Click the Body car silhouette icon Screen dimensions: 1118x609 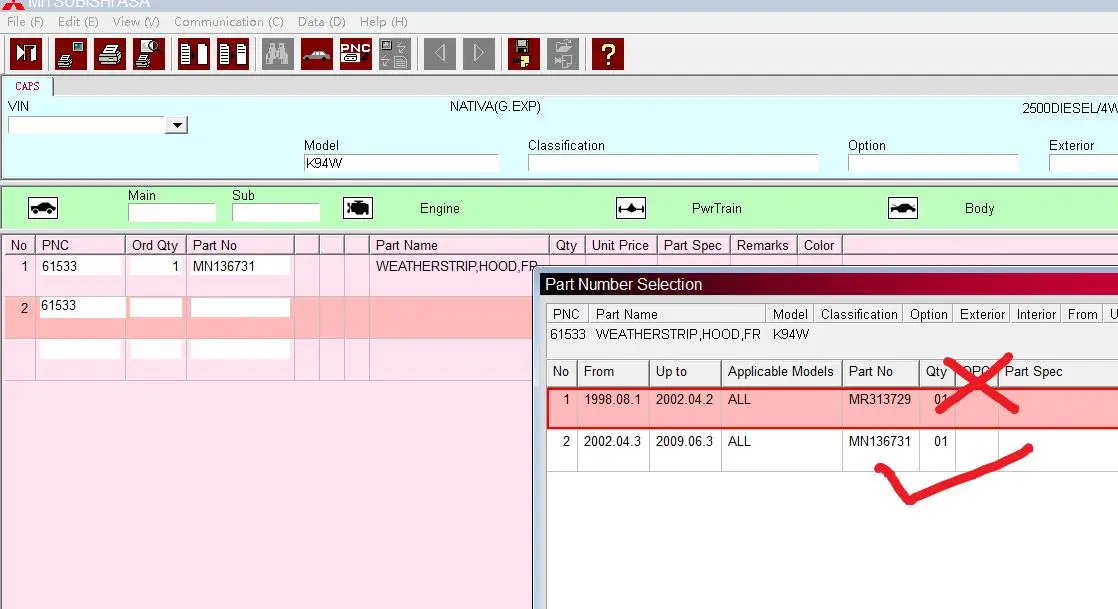[x=903, y=208]
